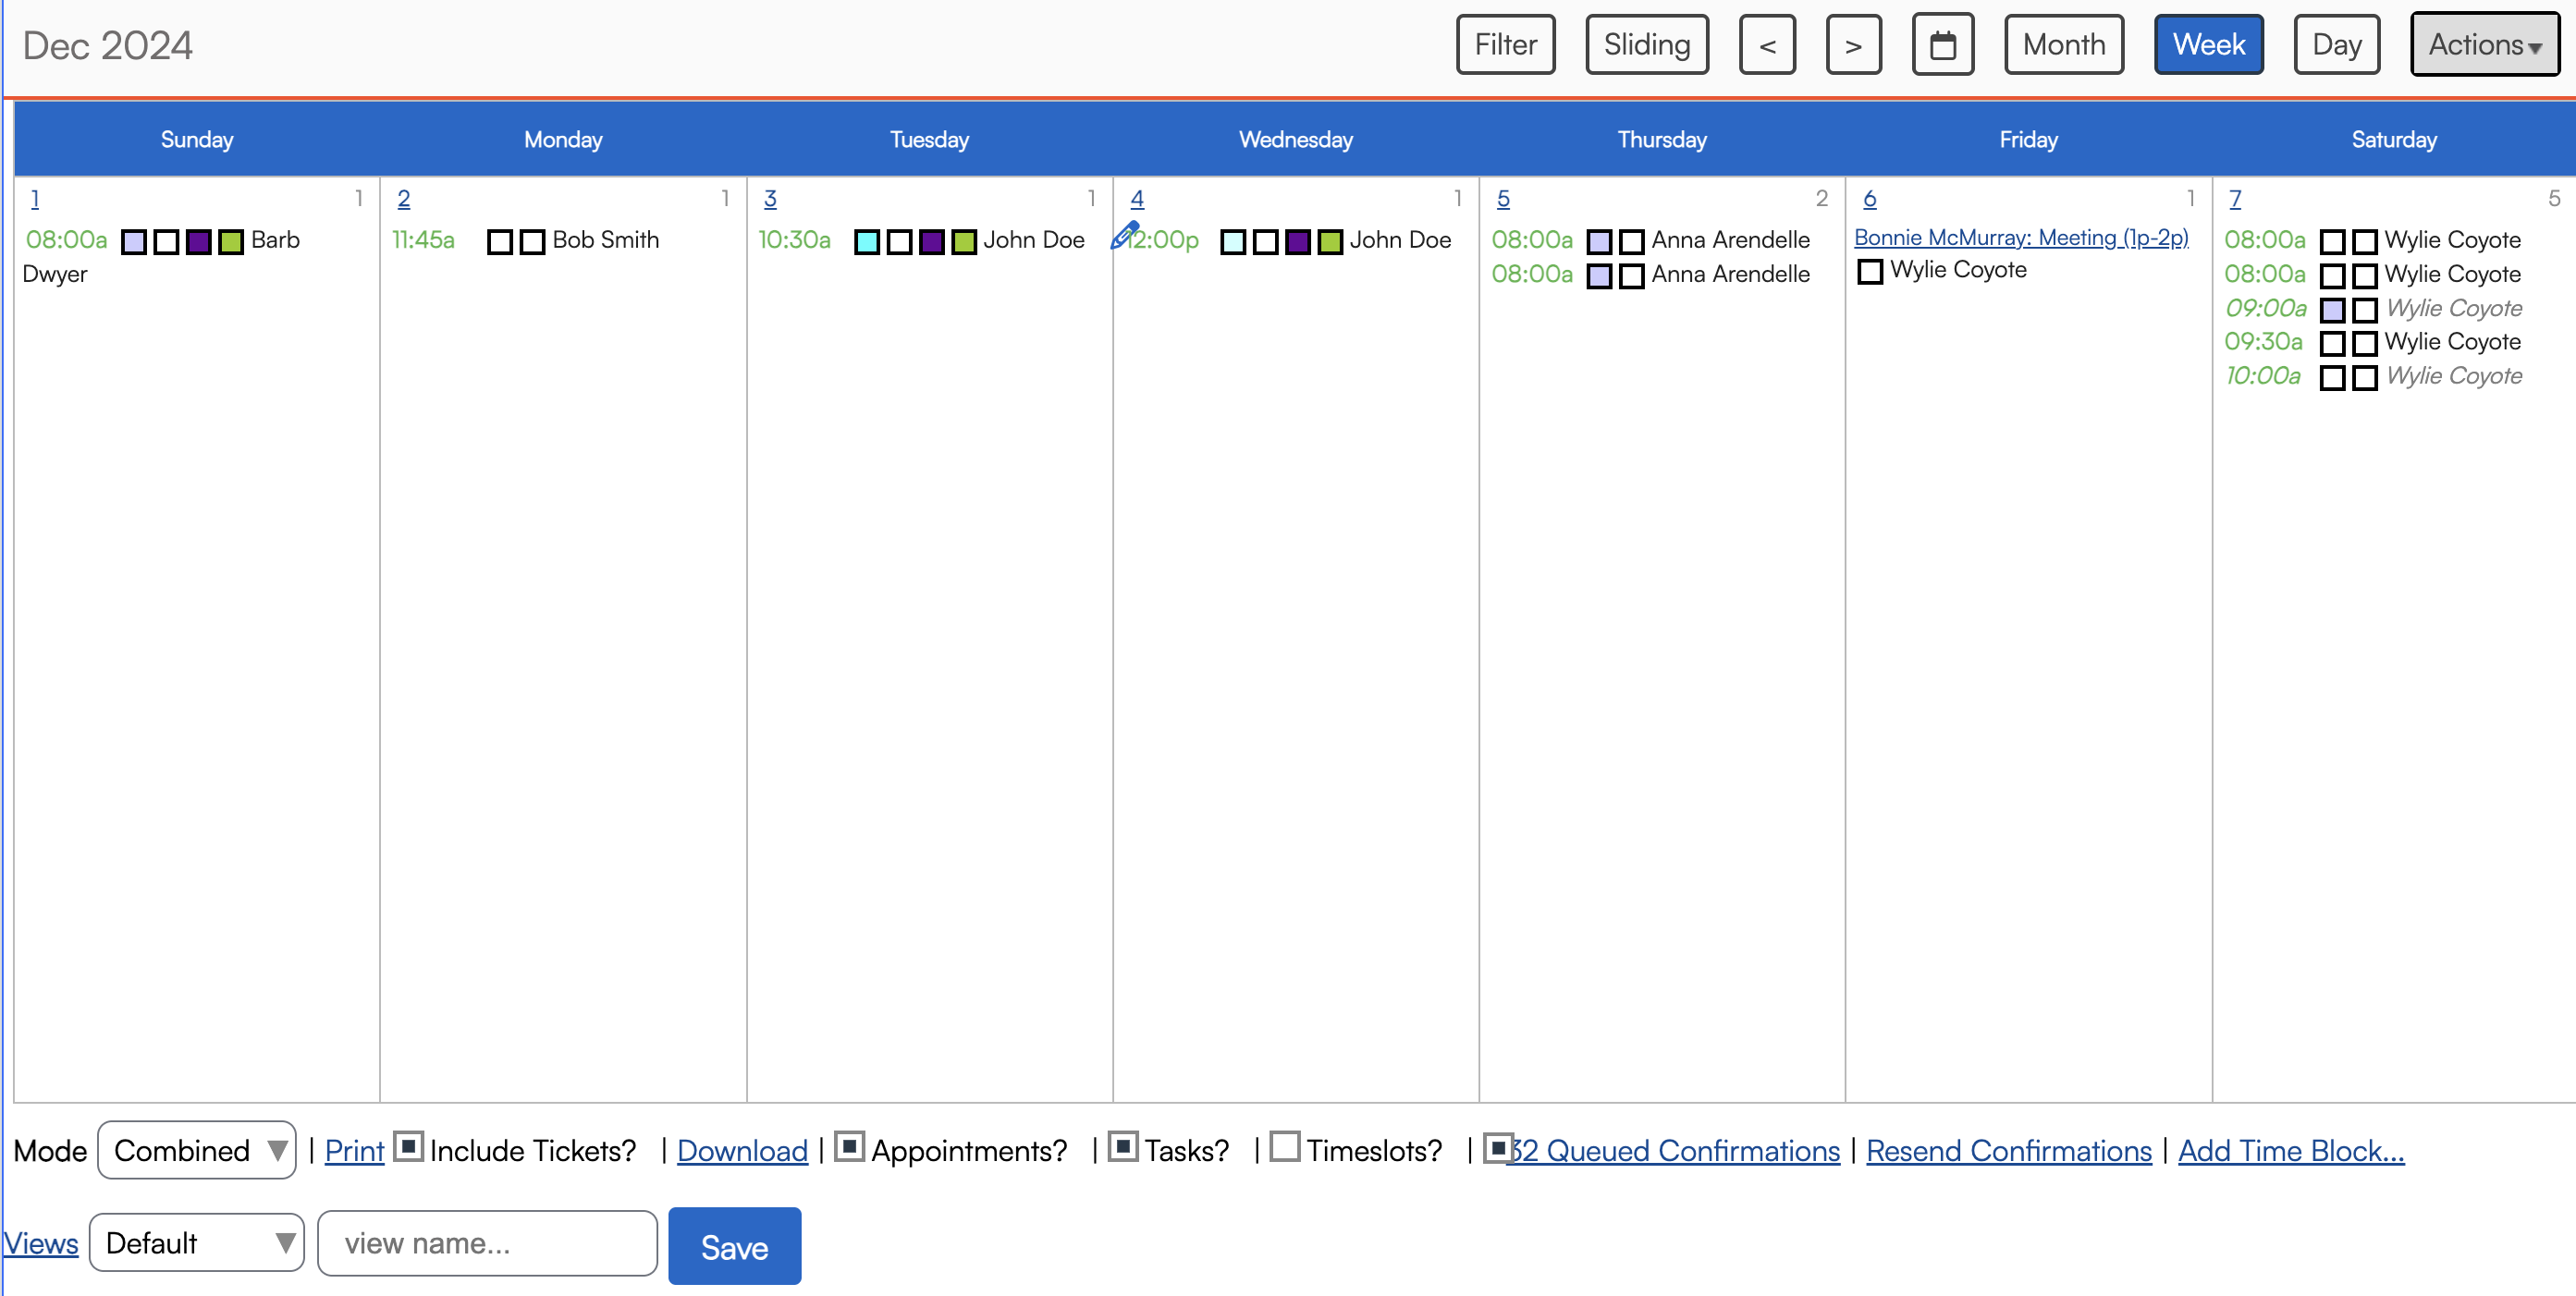The width and height of the screenshot is (2576, 1296).
Task: Click cyan status box on Tuesday appointment
Action: [x=867, y=242]
